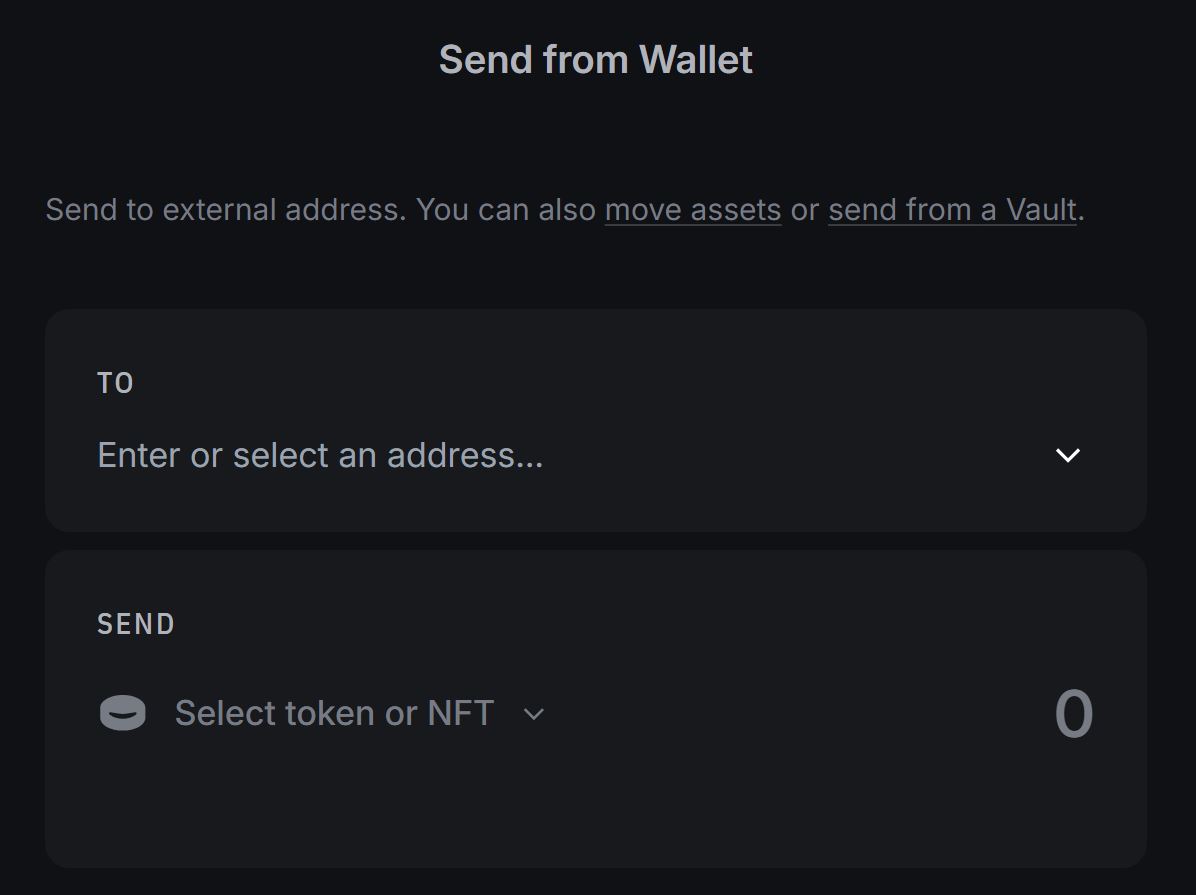The width and height of the screenshot is (1196, 895).
Task: Focus the "Enter or select an address" field
Action: click(320, 456)
